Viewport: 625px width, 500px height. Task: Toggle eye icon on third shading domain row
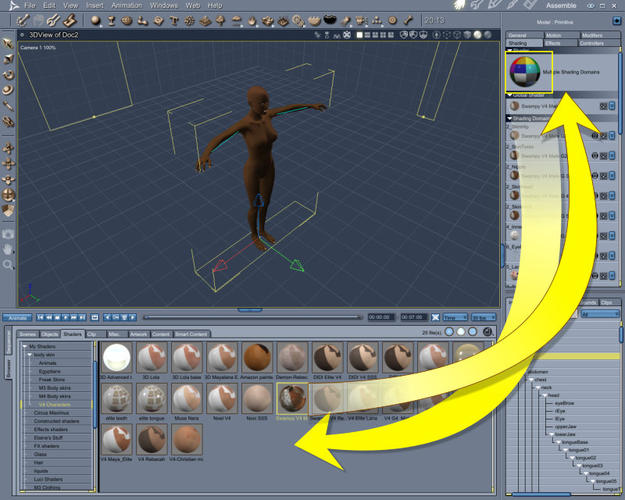595,176
